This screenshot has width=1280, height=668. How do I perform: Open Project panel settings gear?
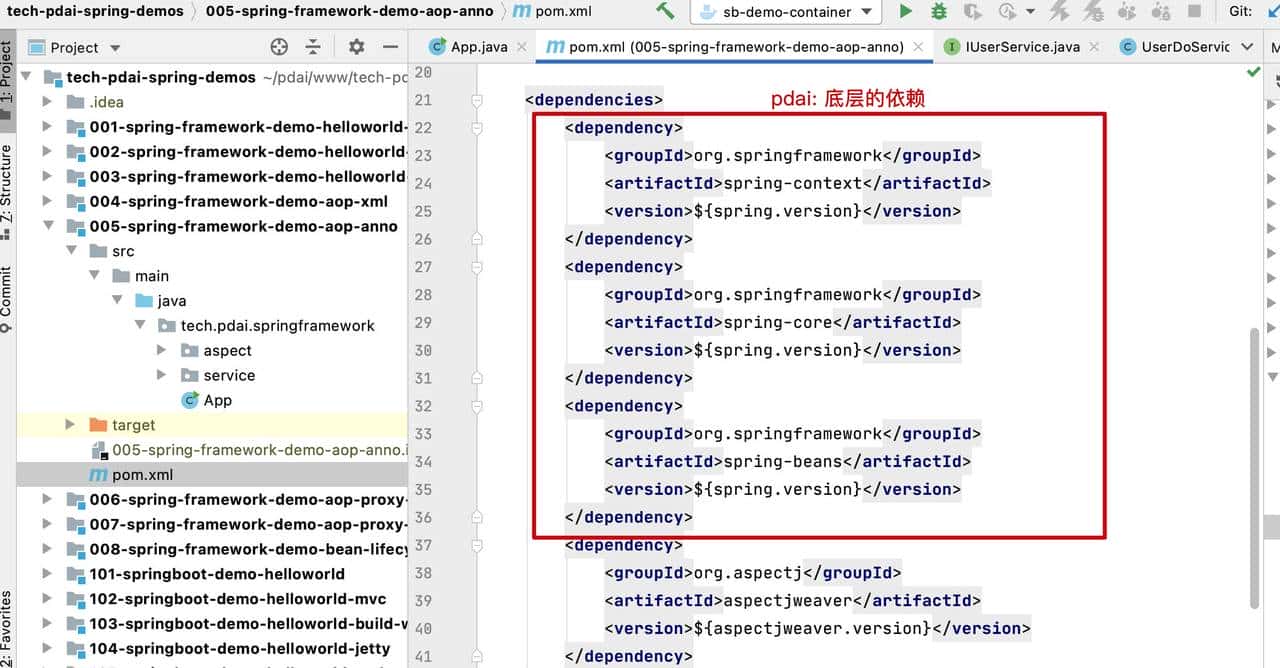(356, 47)
